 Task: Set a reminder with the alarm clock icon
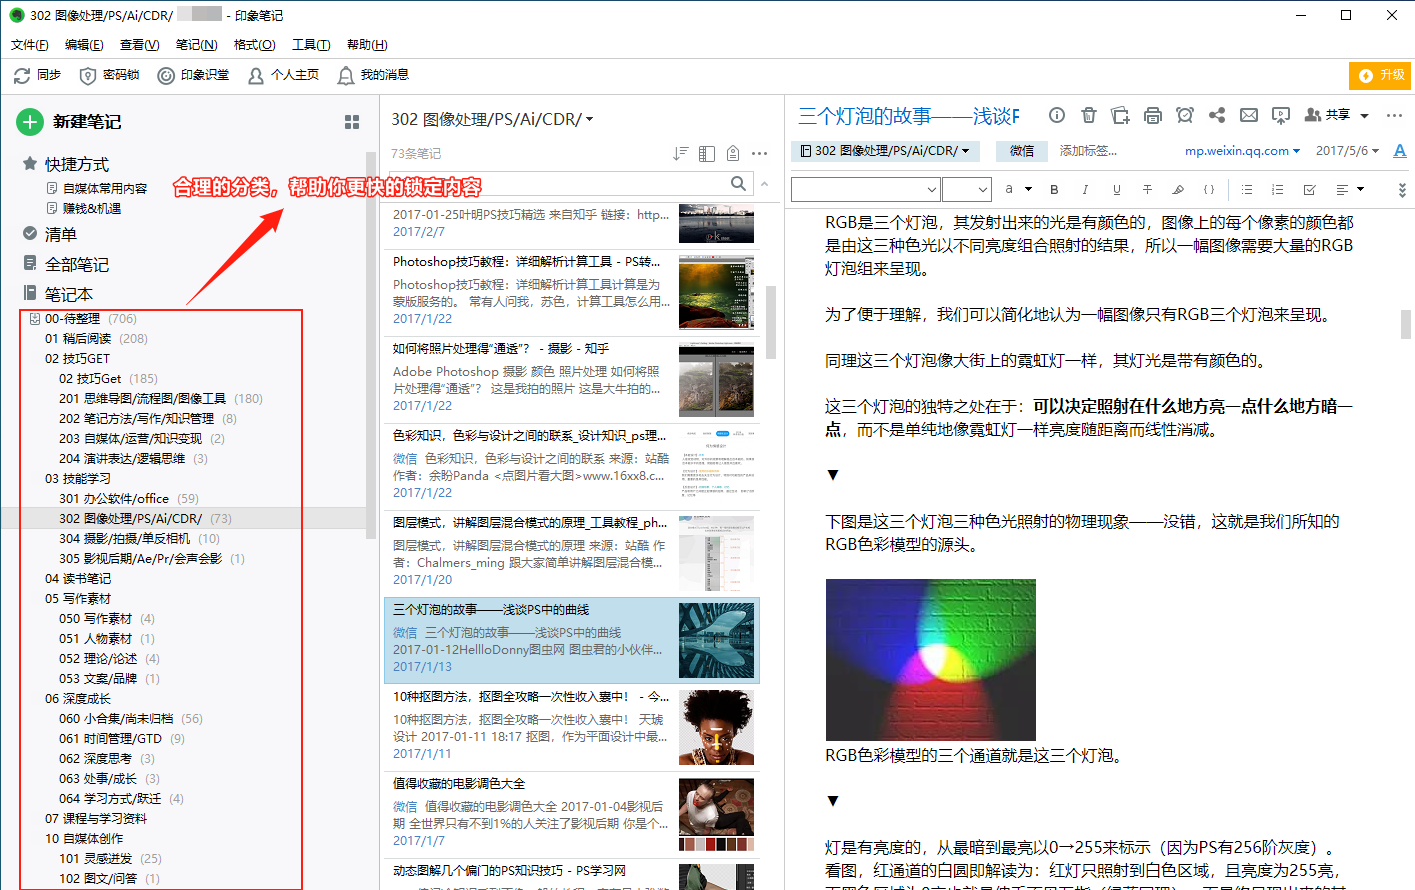coord(1185,115)
